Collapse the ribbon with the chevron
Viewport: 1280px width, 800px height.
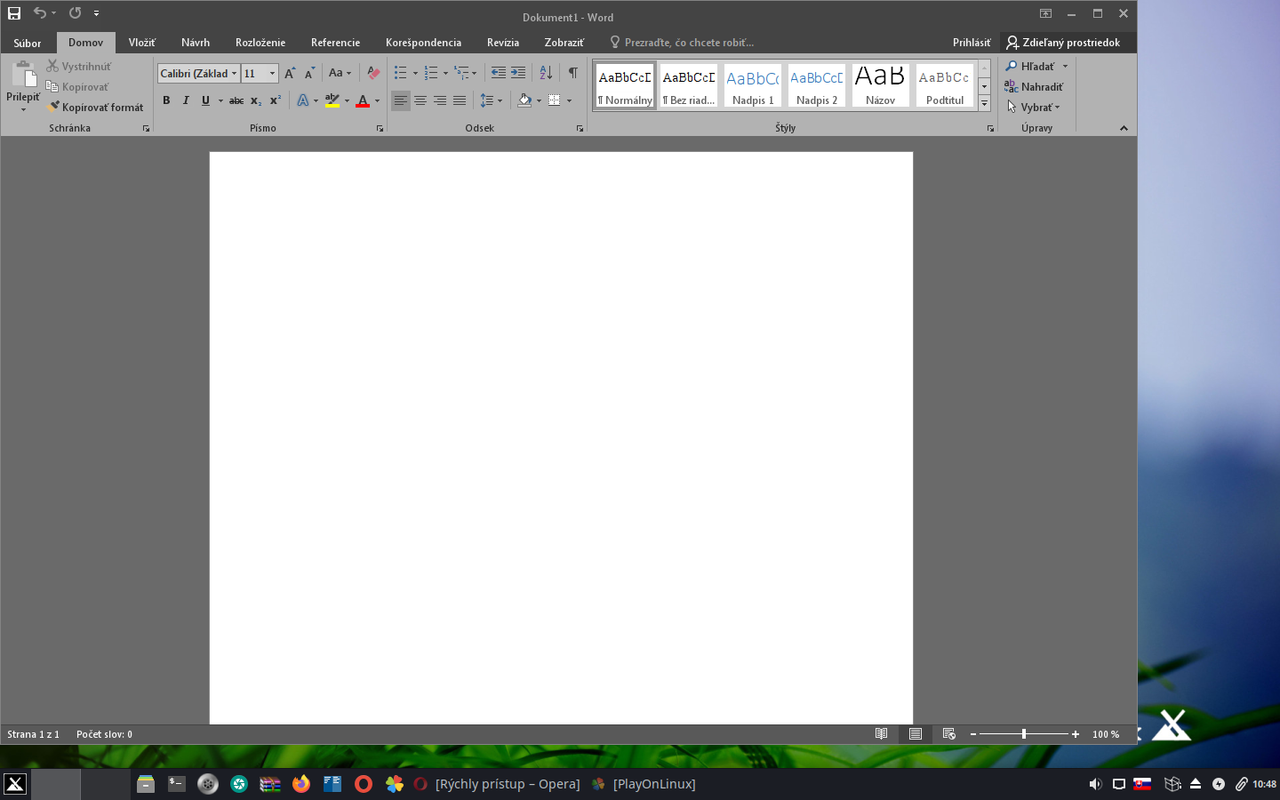click(x=1123, y=128)
